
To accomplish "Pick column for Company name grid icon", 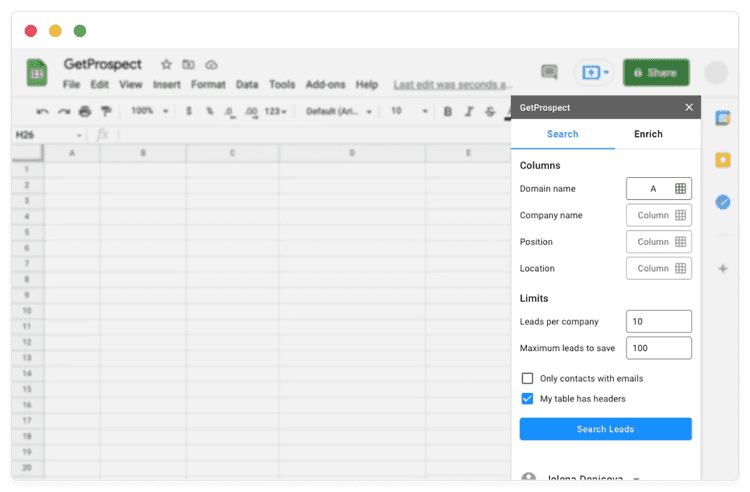I will click(x=680, y=215).
